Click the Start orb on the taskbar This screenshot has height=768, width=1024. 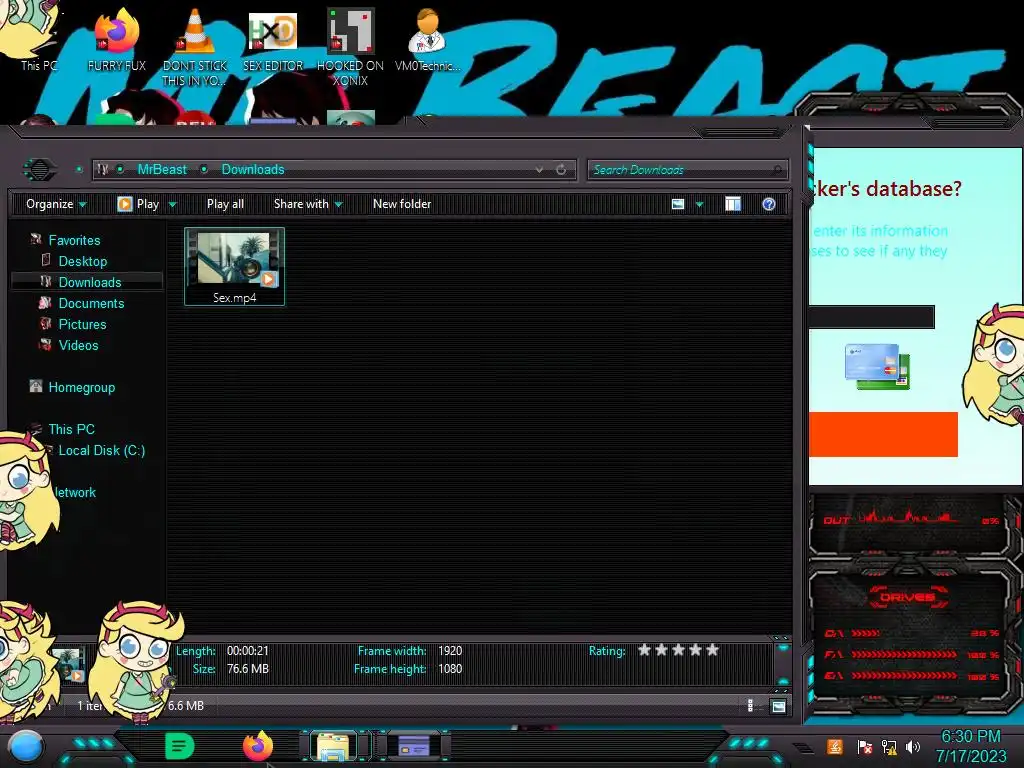(x=26, y=746)
